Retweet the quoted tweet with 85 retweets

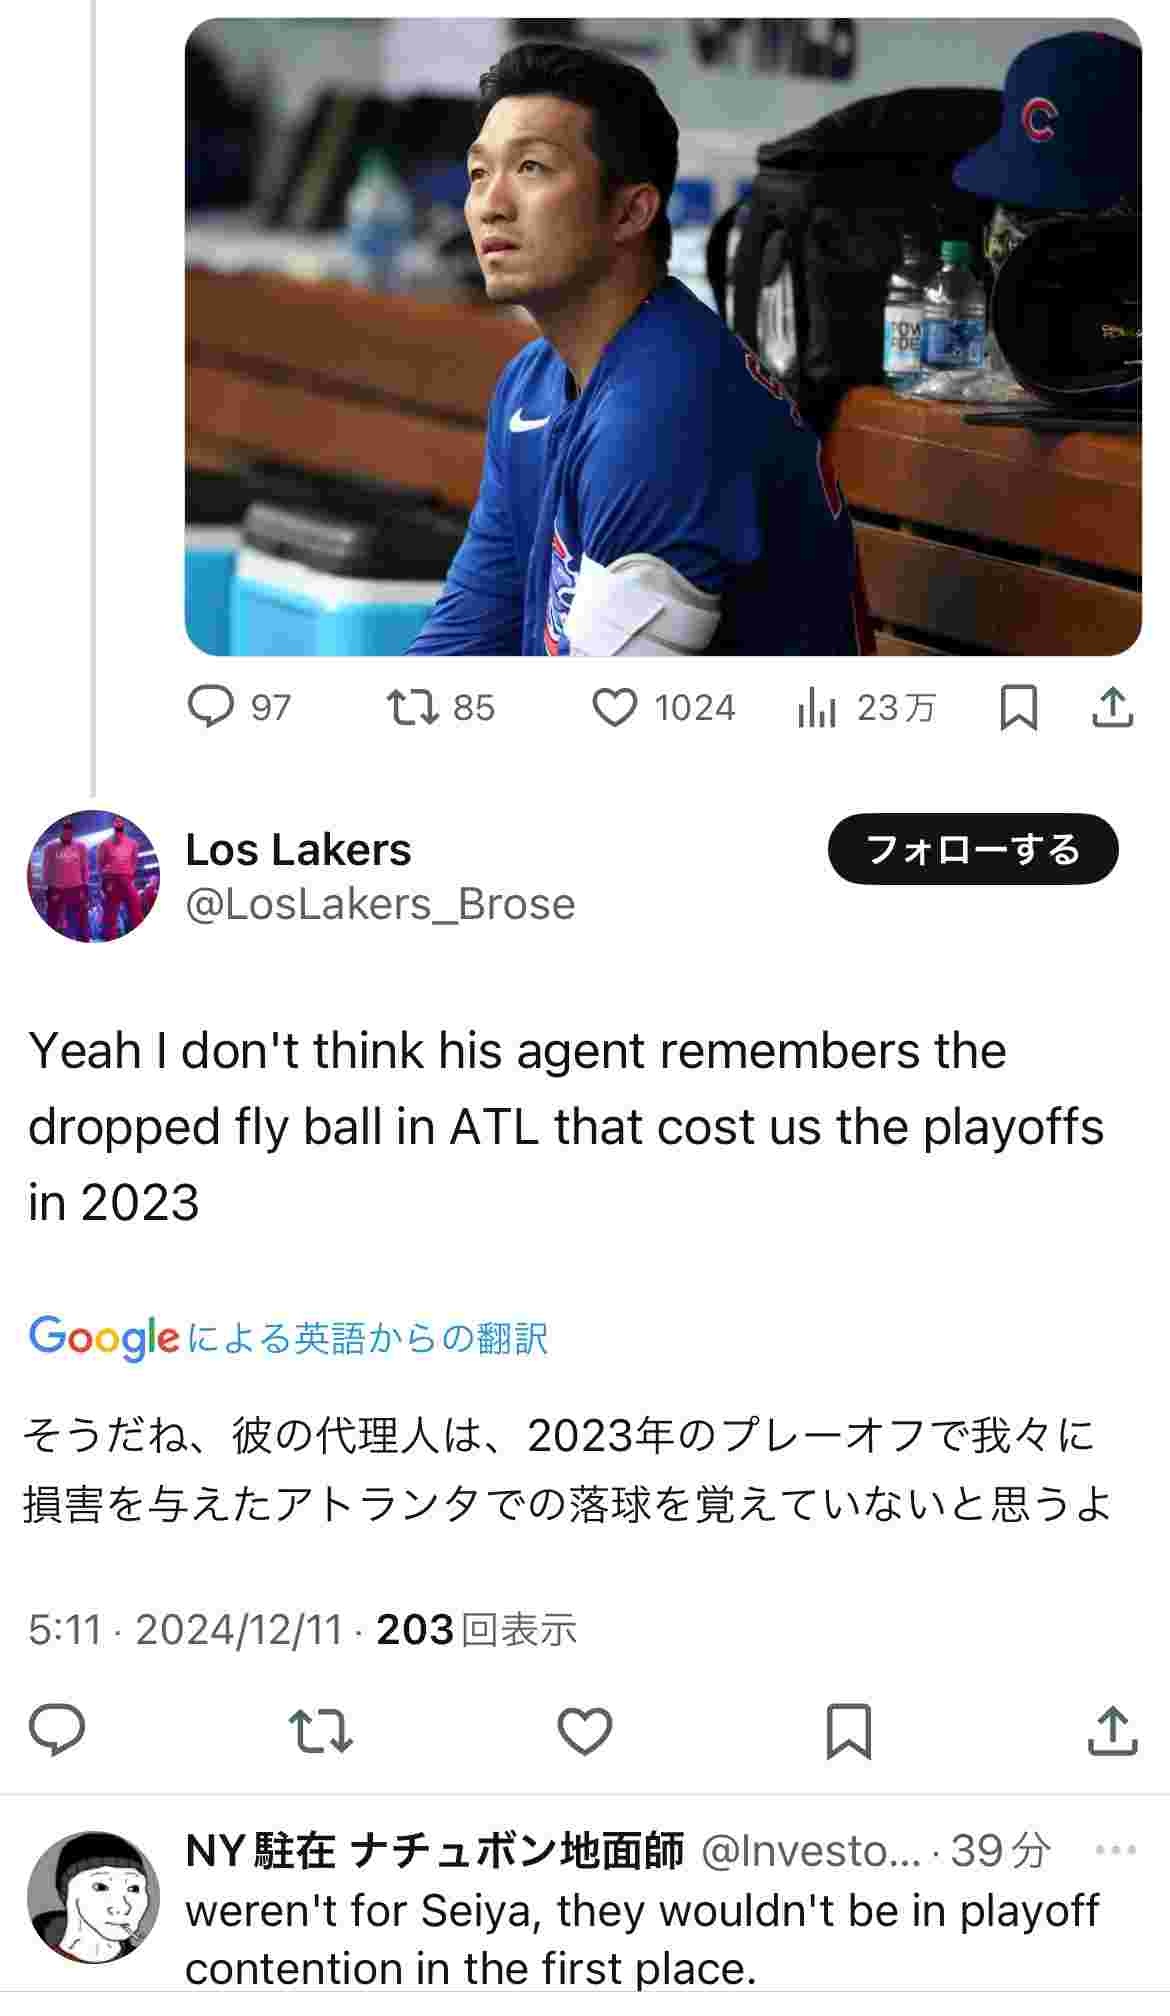click(x=441, y=708)
